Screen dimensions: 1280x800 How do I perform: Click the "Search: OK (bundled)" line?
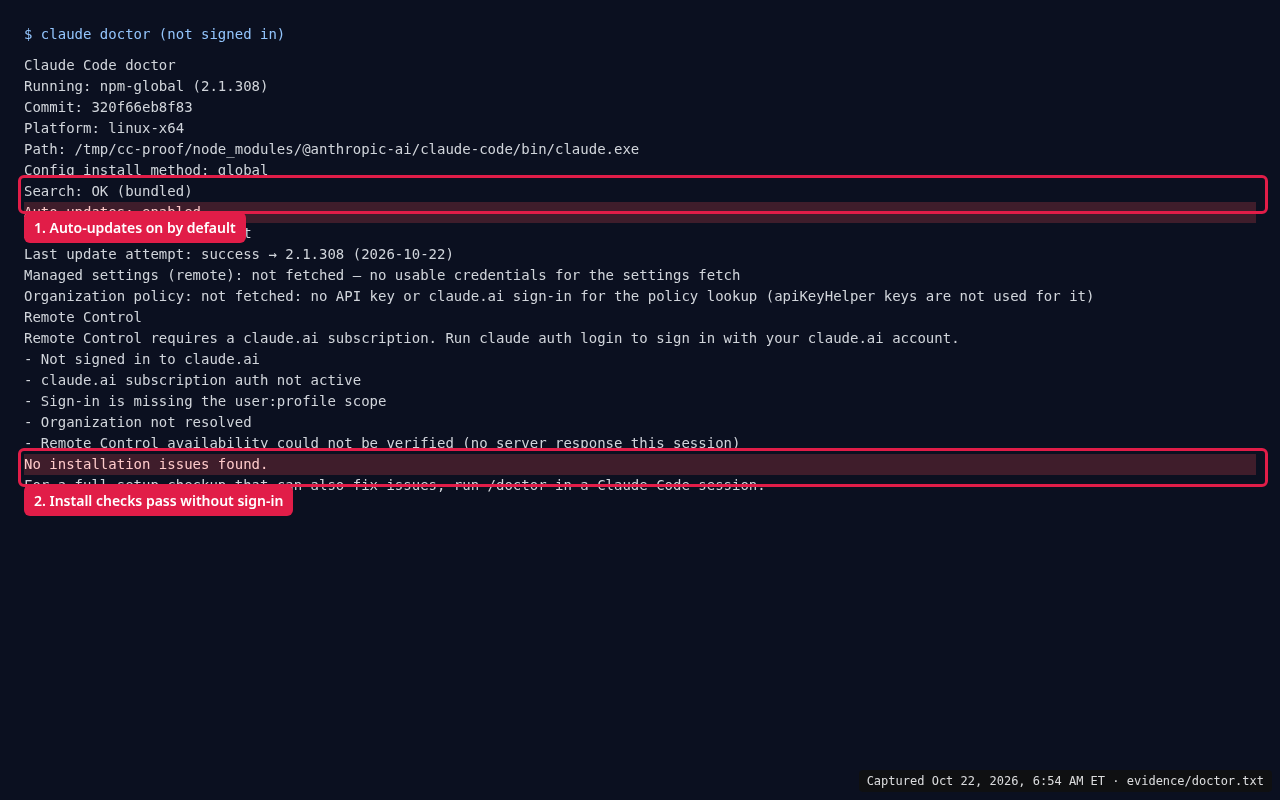pyautogui.click(x=108, y=191)
